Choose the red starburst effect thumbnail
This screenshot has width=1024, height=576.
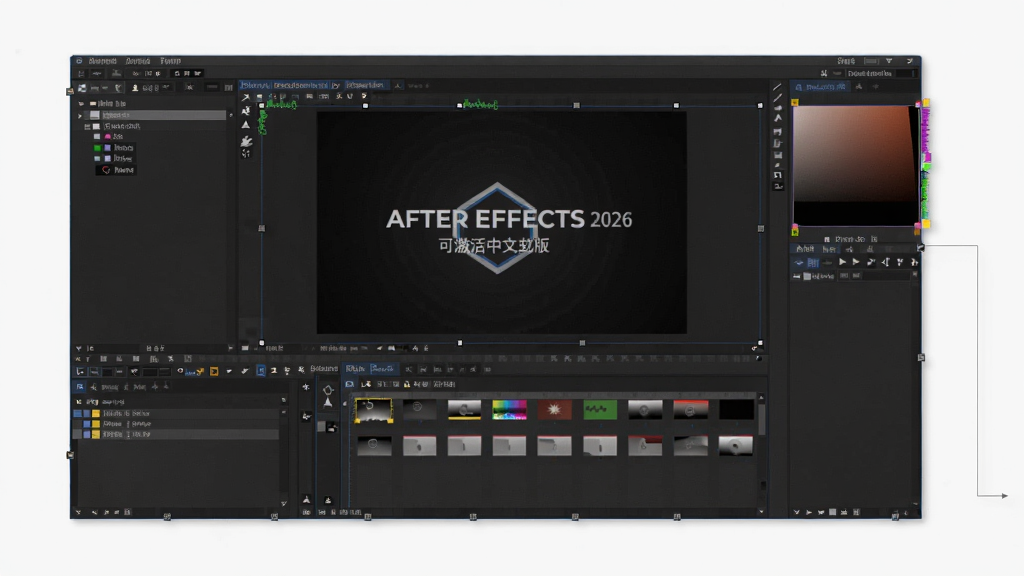pyautogui.click(x=554, y=409)
